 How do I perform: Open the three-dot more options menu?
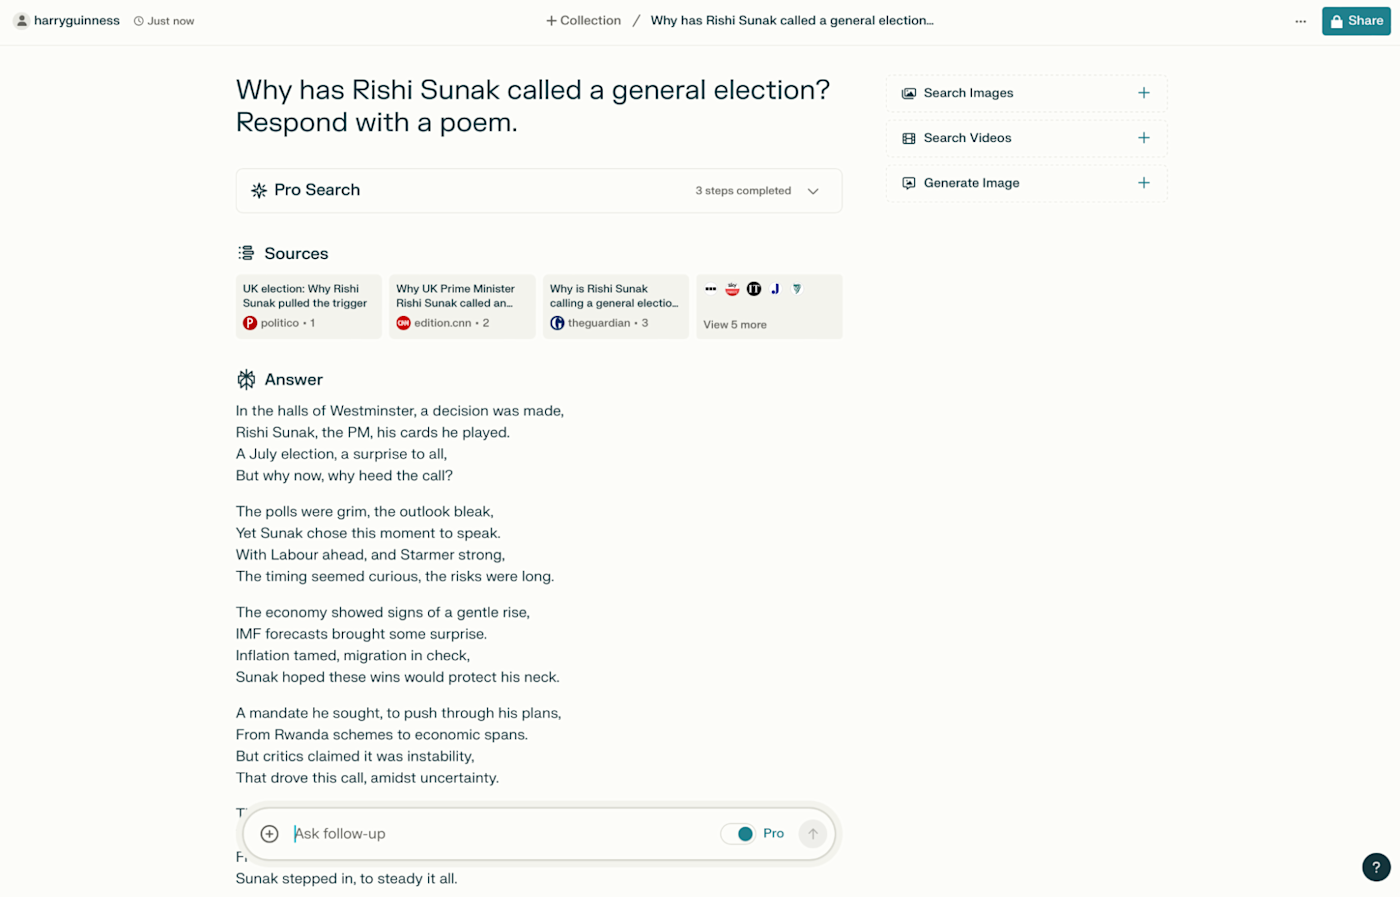point(1300,21)
